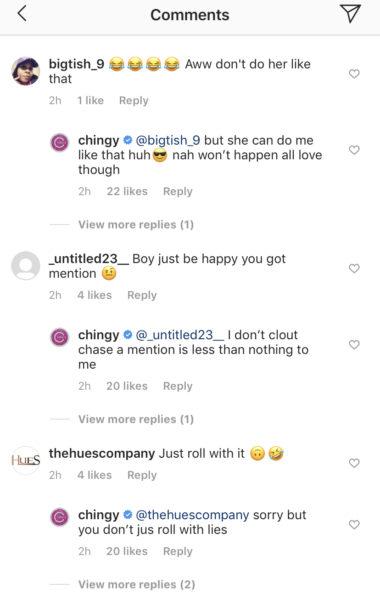This screenshot has width=380, height=600.
Task: Open _untitled23_'s default avatar
Action: pyautogui.click(x=26, y=266)
